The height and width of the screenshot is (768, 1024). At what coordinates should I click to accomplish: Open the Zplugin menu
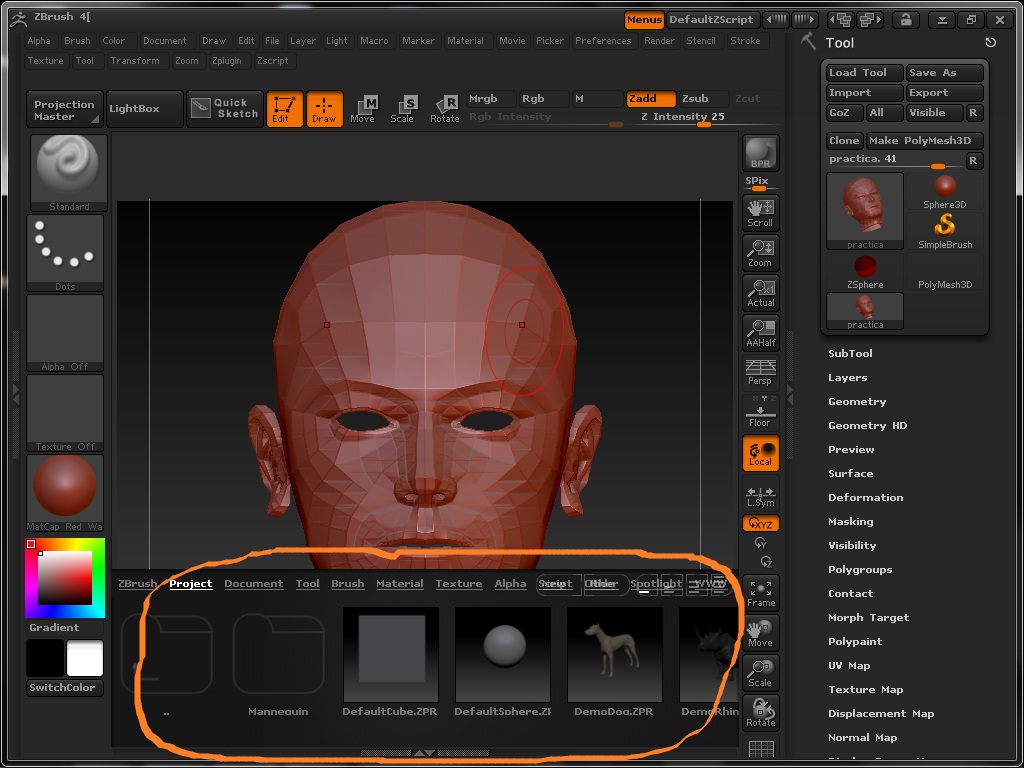(x=227, y=61)
